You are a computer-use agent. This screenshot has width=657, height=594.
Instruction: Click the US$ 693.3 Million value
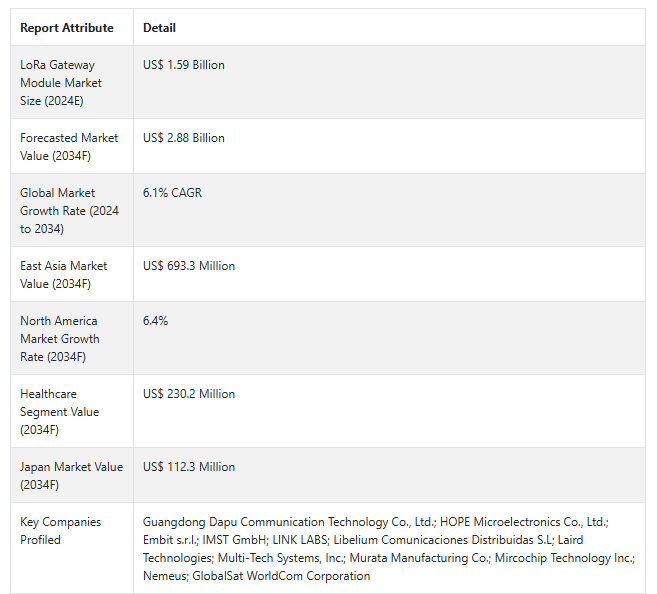point(189,266)
